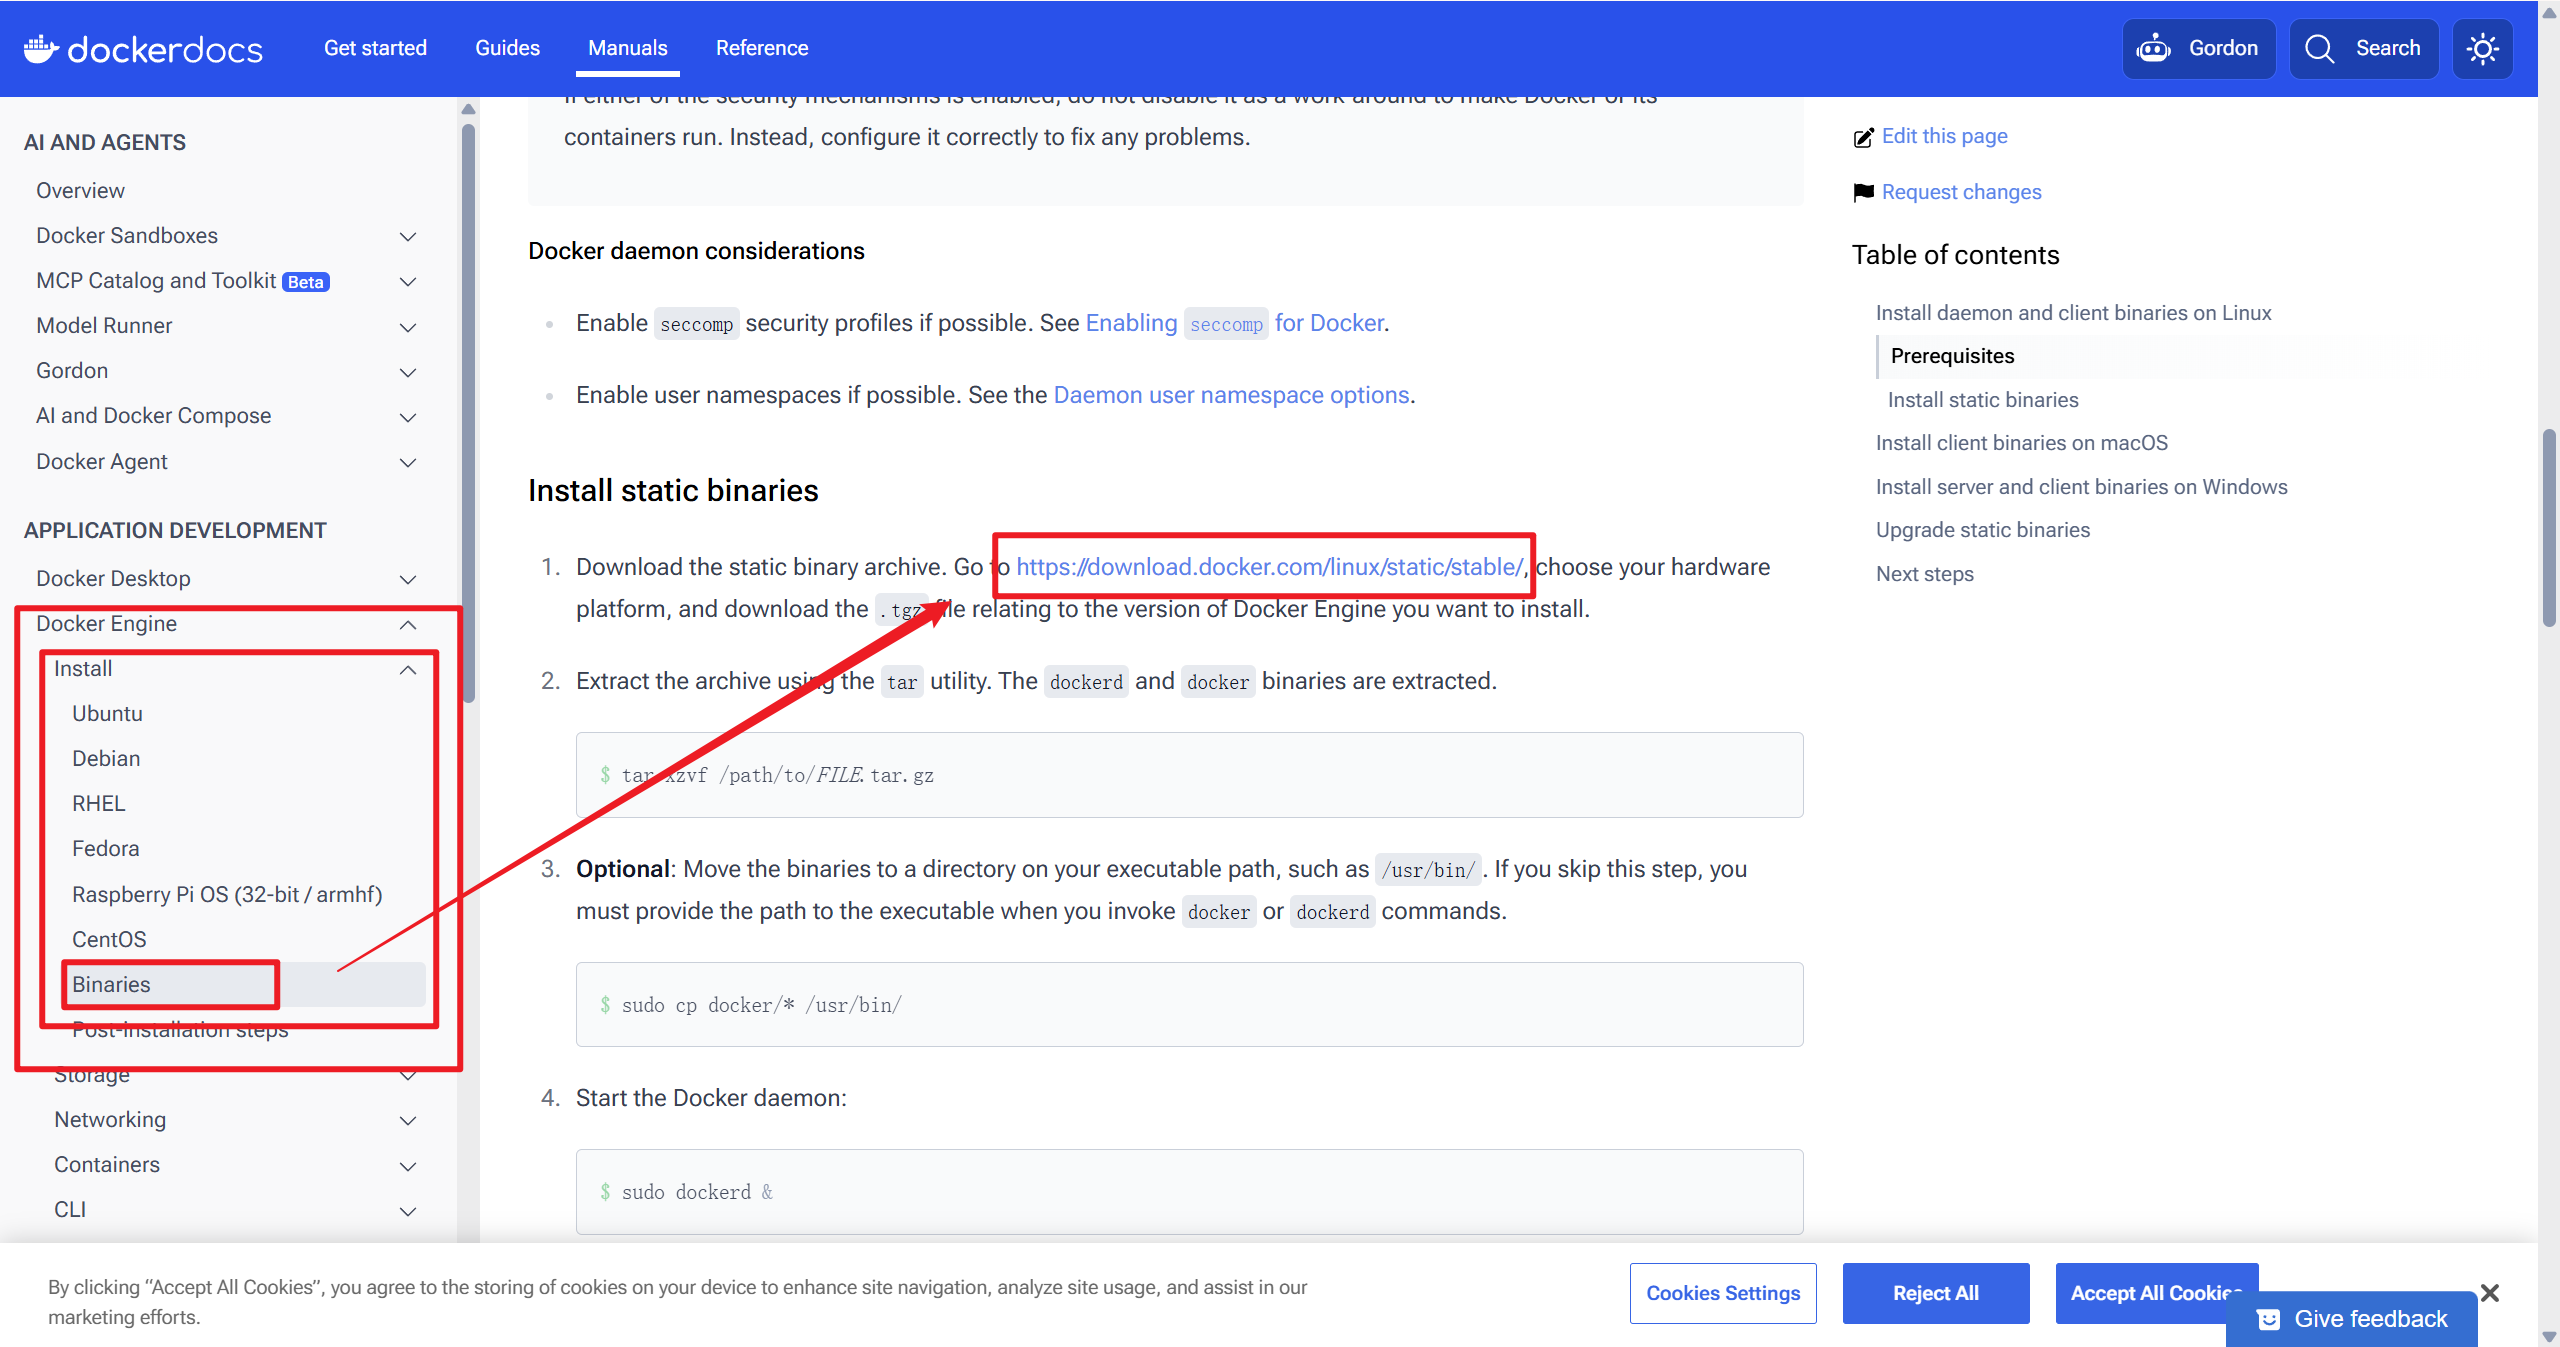Click the tar xzvf command code block
This screenshot has width=2560, height=1347.
(x=1189, y=775)
